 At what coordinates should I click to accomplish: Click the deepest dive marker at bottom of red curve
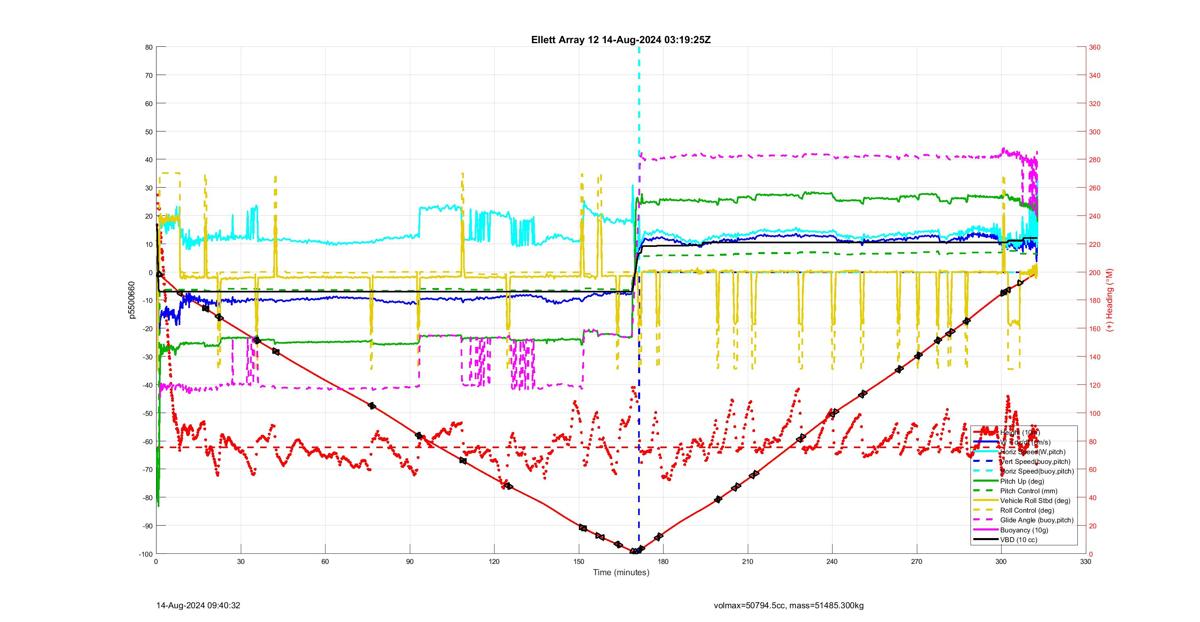(x=636, y=551)
